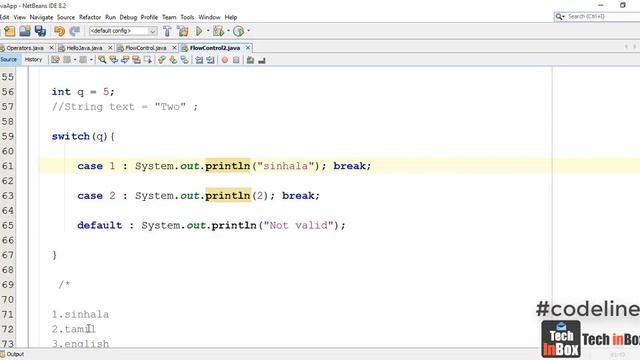
Task: Click the New Project icon
Action: click(x=9, y=31)
